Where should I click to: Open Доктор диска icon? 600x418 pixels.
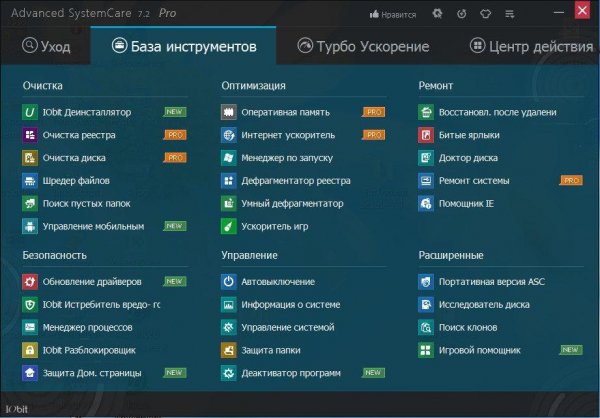[426, 158]
